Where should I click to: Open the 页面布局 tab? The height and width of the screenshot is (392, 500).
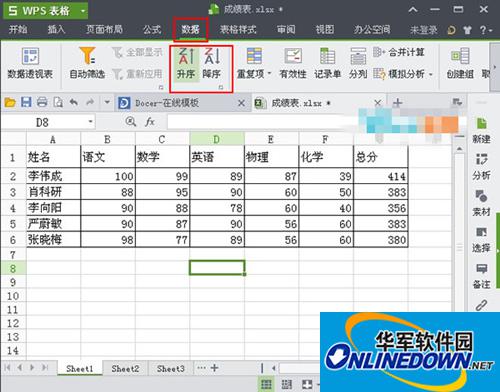click(104, 30)
